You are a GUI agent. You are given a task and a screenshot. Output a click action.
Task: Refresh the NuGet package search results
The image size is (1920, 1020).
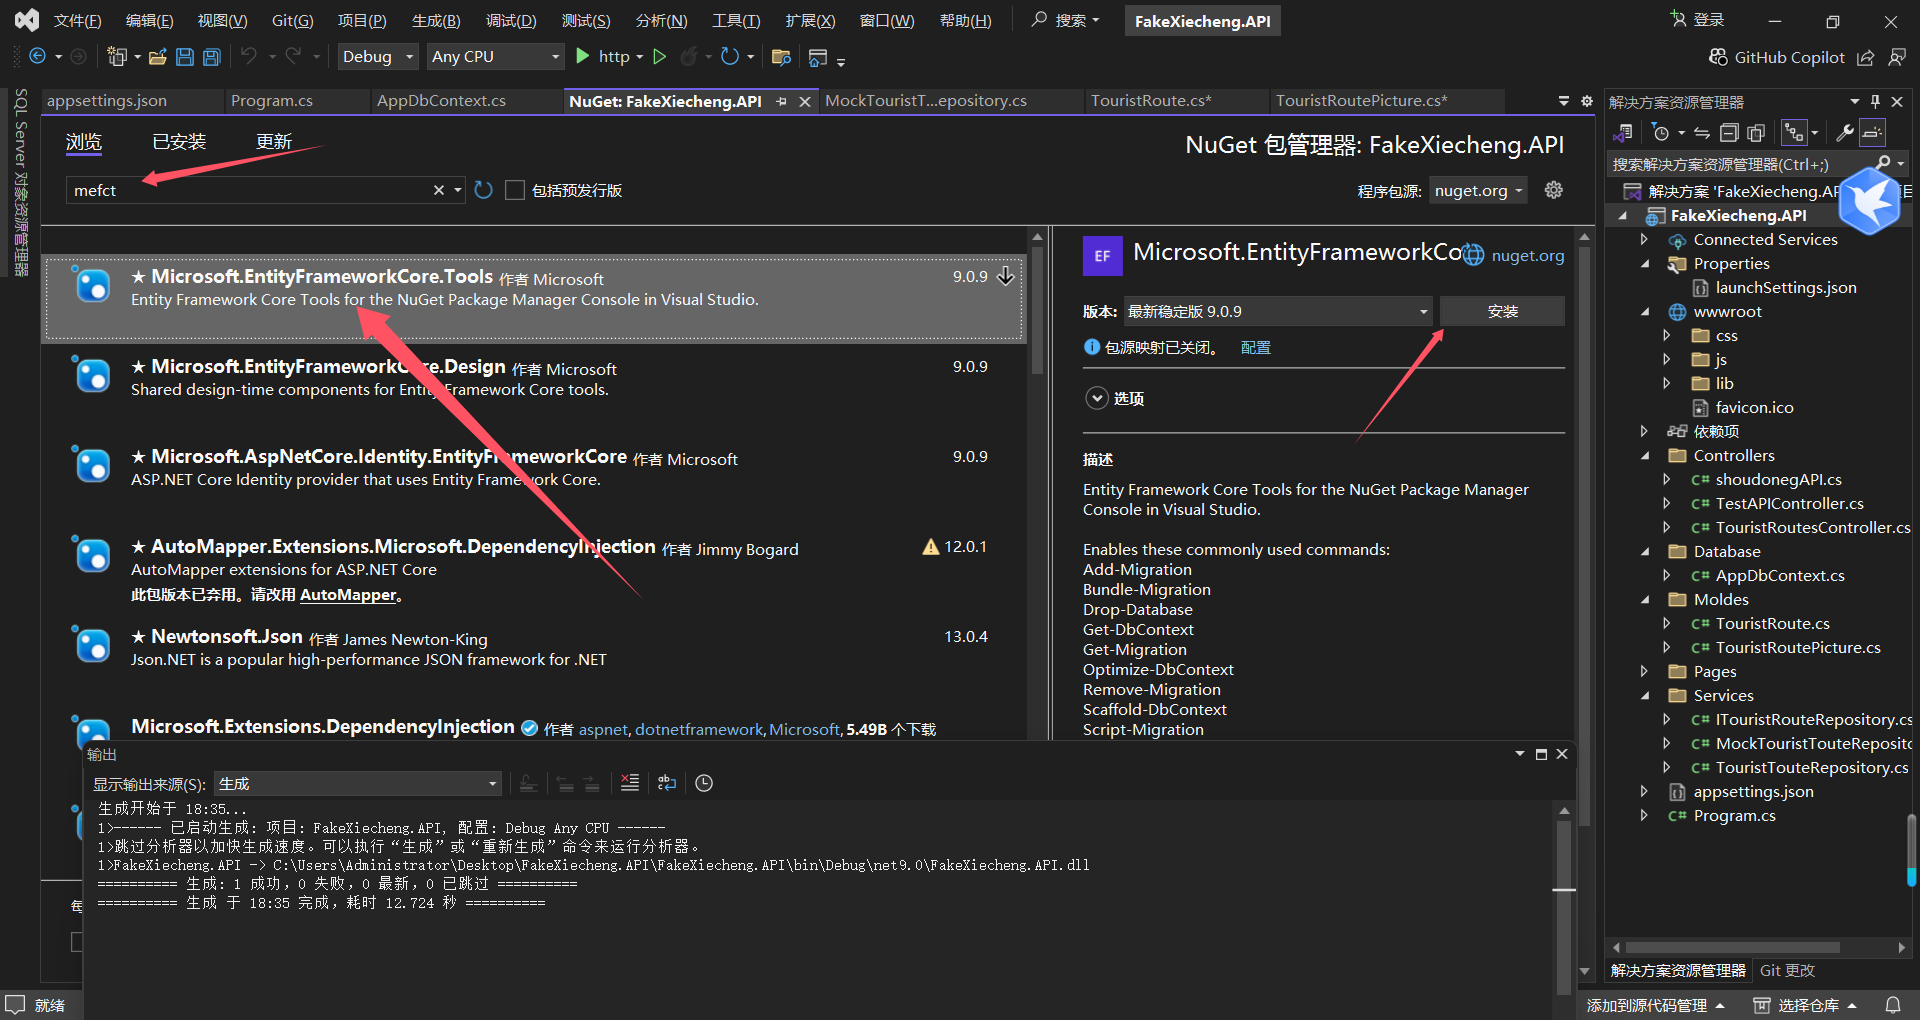(484, 190)
